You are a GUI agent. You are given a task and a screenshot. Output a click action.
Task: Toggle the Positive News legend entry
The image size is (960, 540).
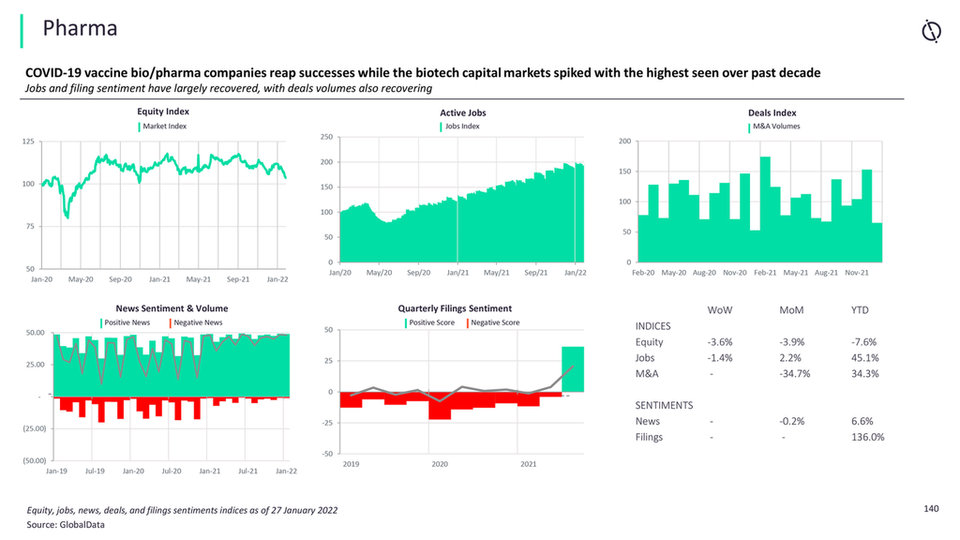pos(126,323)
